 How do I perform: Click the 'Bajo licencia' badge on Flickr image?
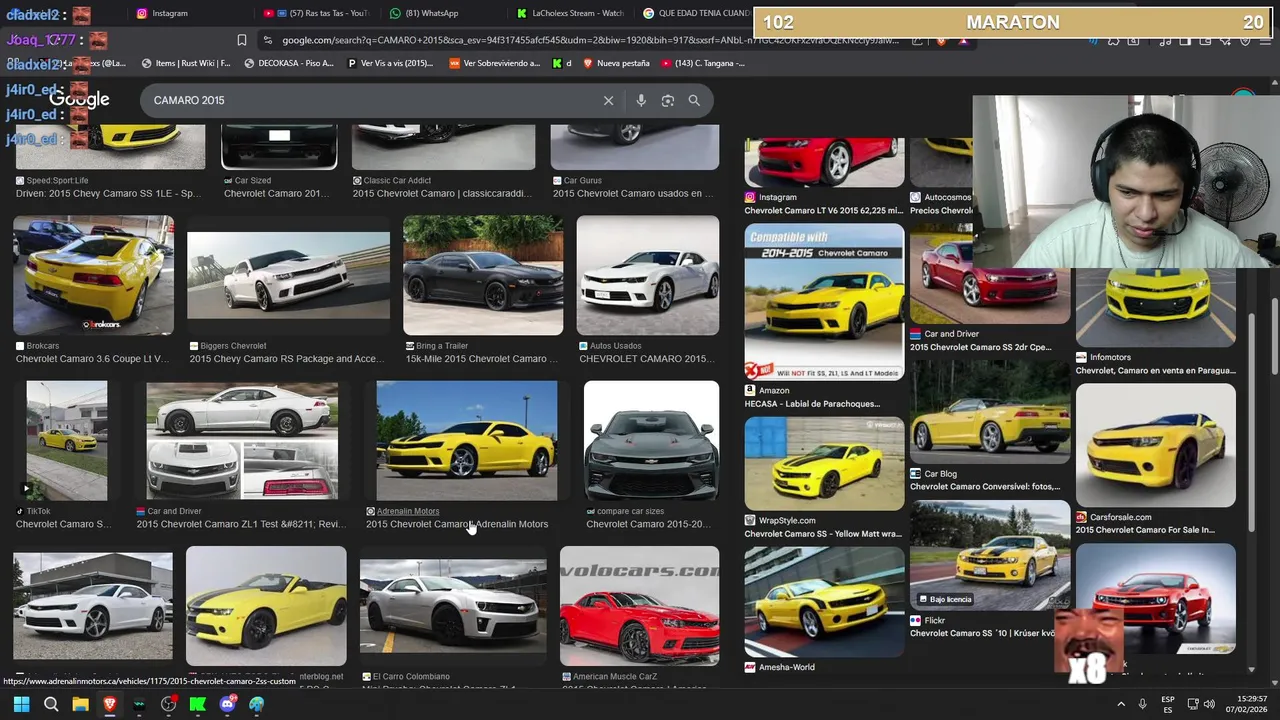point(944,599)
